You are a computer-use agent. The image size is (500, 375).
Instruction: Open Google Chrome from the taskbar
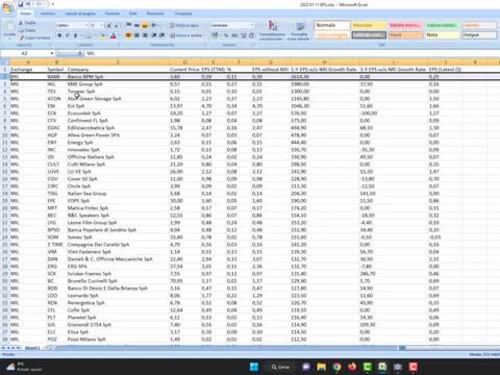pyautogui.click(x=337, y=367)
